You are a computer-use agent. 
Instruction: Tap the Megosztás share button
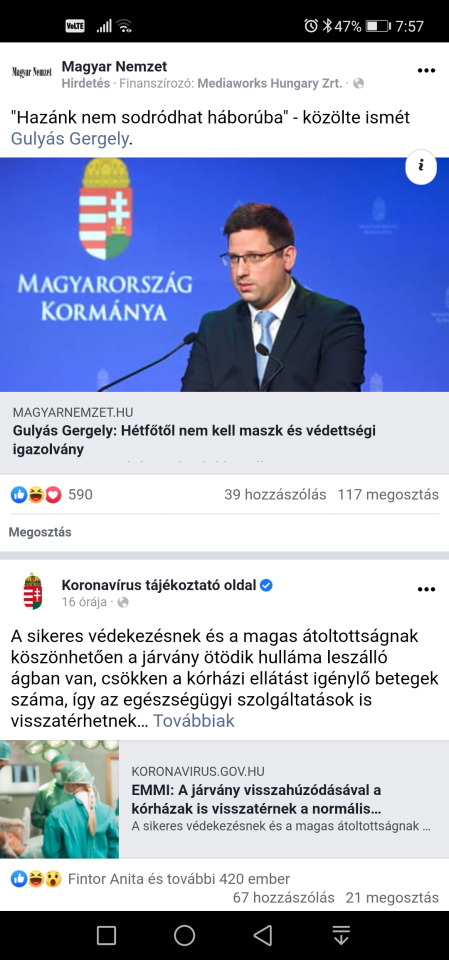tap(40, 532)
